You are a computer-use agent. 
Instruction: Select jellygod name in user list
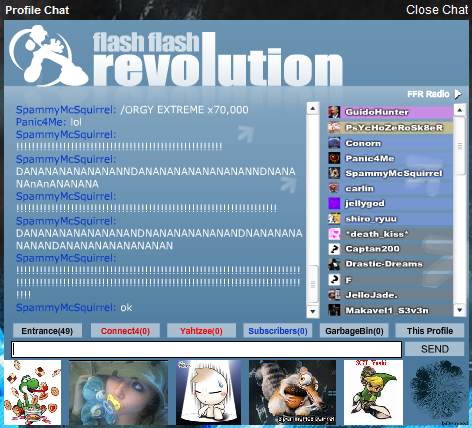point(365,204)
